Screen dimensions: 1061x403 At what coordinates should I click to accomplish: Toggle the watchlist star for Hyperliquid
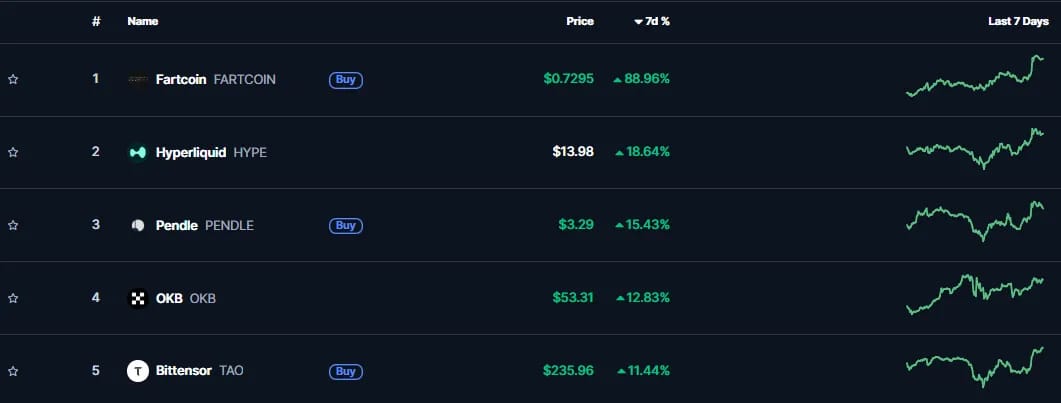coord(13,153)
